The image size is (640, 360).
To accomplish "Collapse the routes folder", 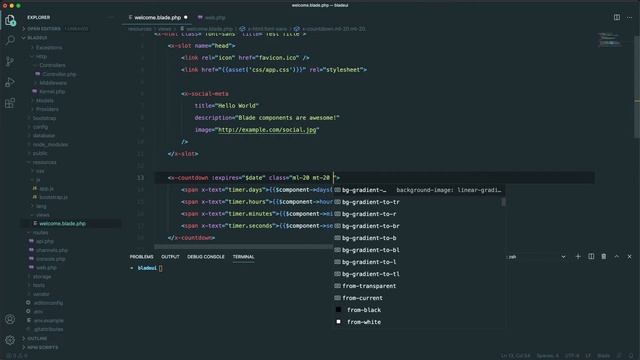I will [40, 233].
